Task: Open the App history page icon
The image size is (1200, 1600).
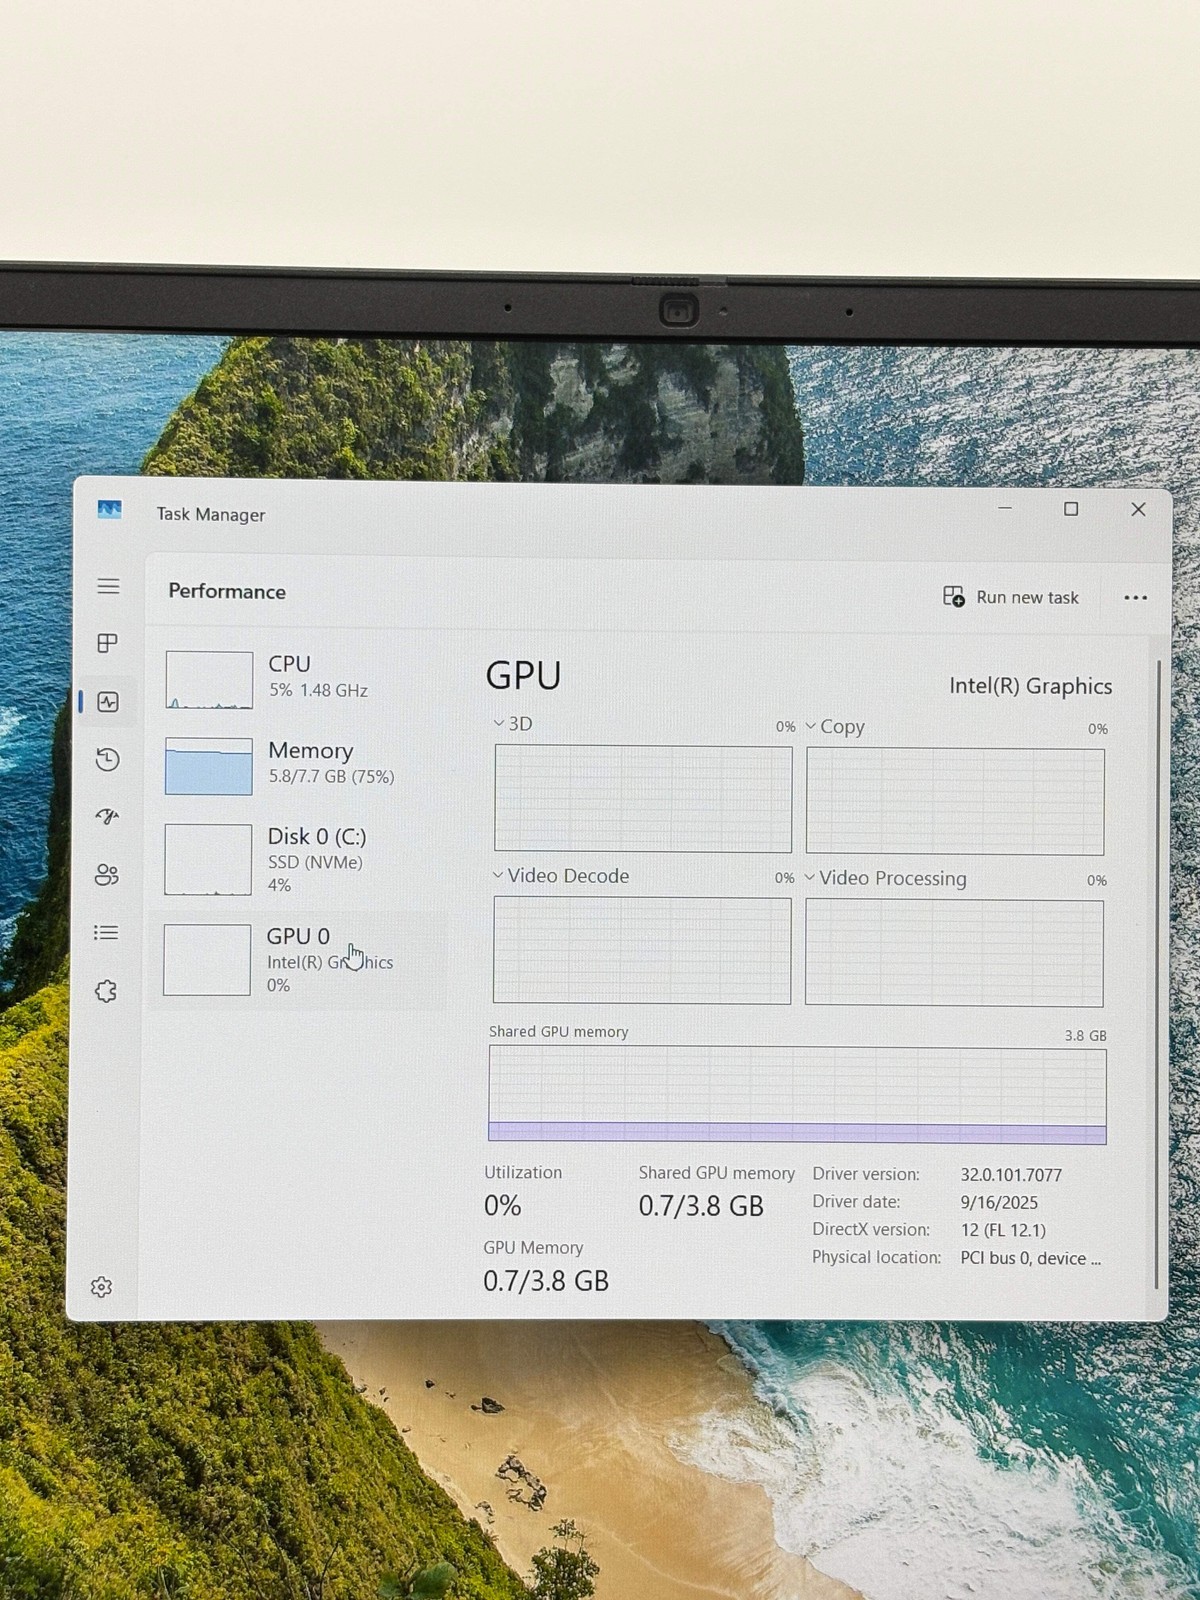Action: (x=108, y=760)
